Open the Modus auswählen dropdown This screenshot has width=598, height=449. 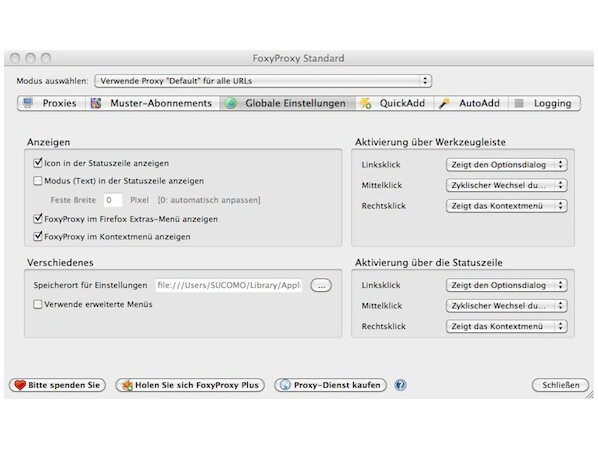click(263, 81)
